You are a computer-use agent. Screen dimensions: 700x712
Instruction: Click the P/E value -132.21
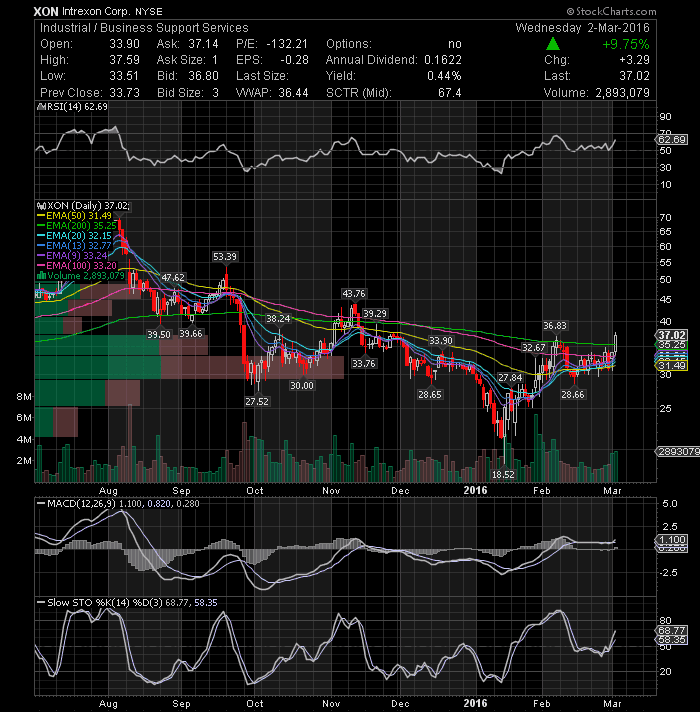287,44
